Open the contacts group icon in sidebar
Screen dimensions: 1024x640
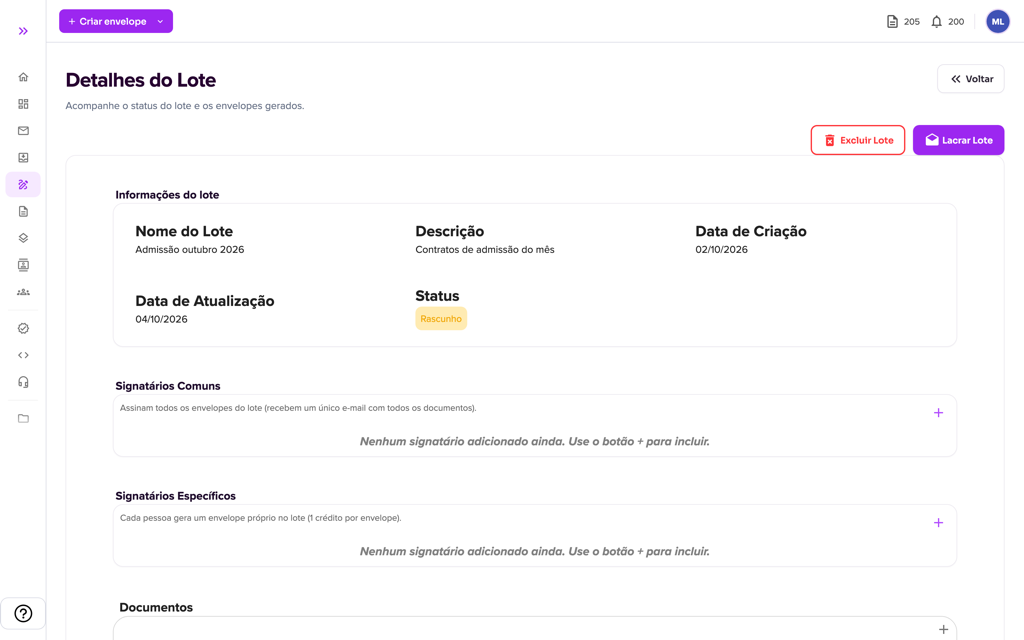coord(23,292)
